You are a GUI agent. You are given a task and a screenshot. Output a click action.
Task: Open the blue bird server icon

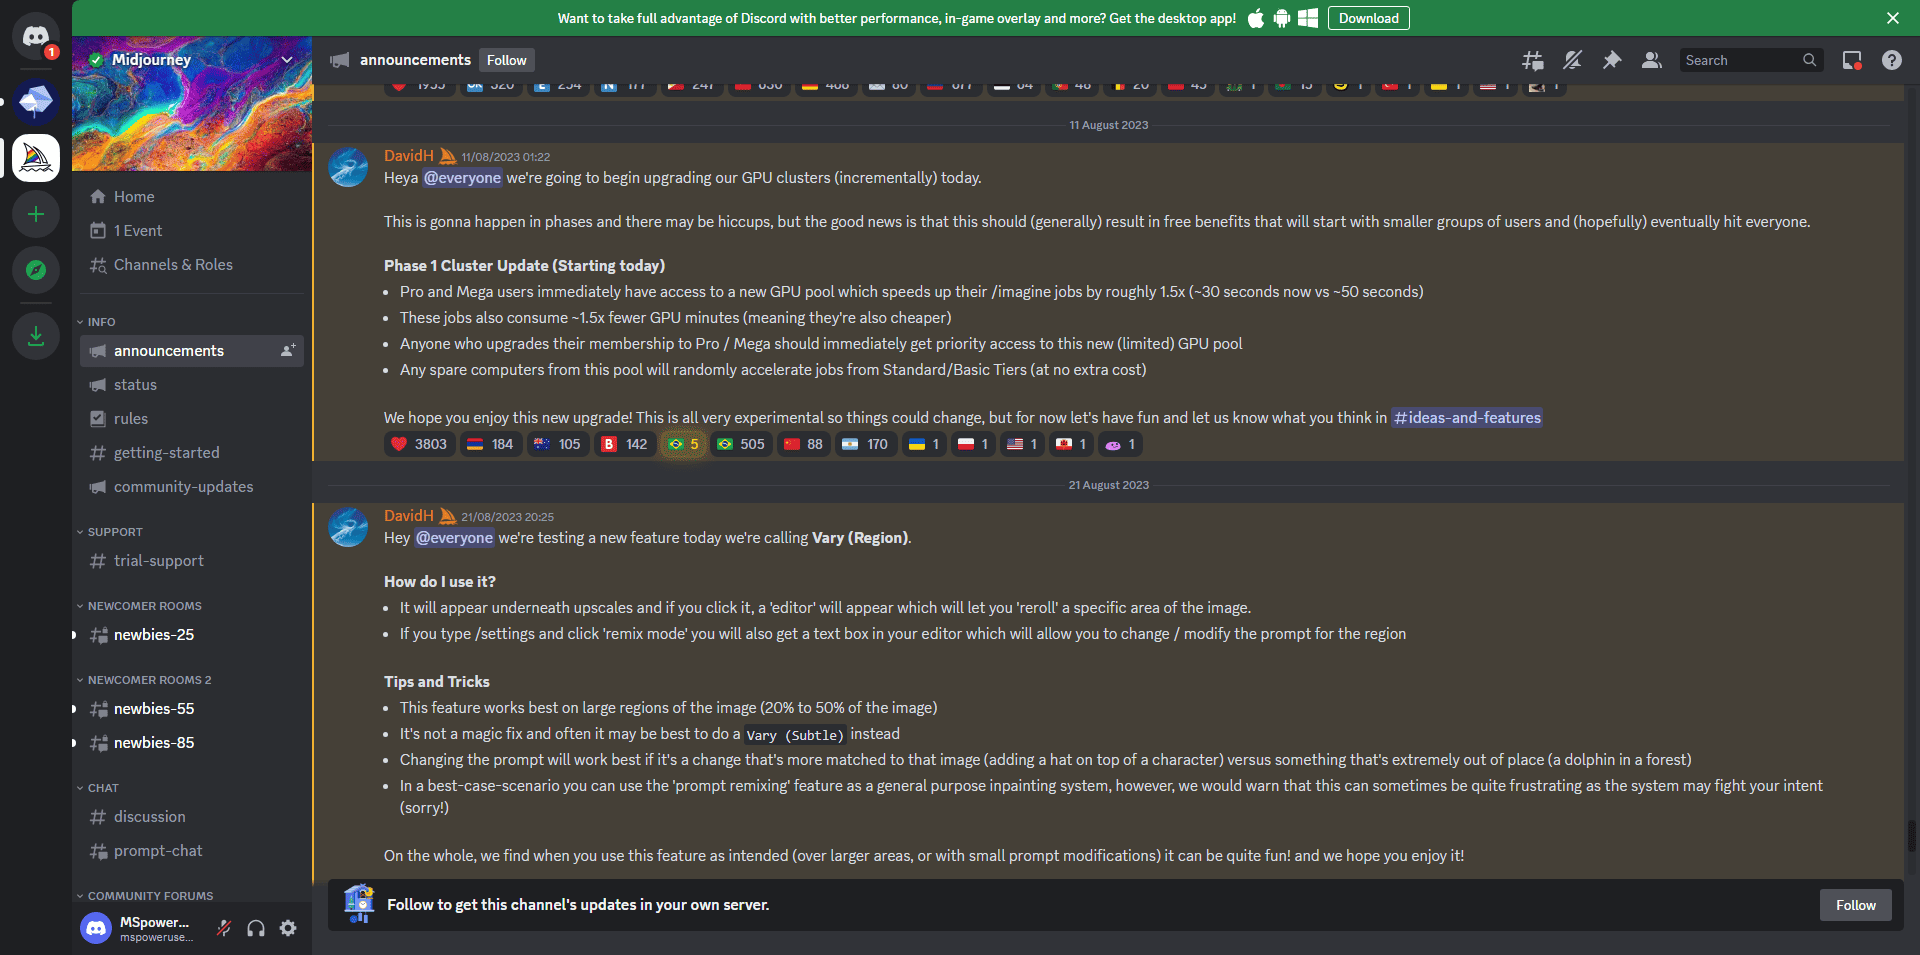click(x=36, y=101)
